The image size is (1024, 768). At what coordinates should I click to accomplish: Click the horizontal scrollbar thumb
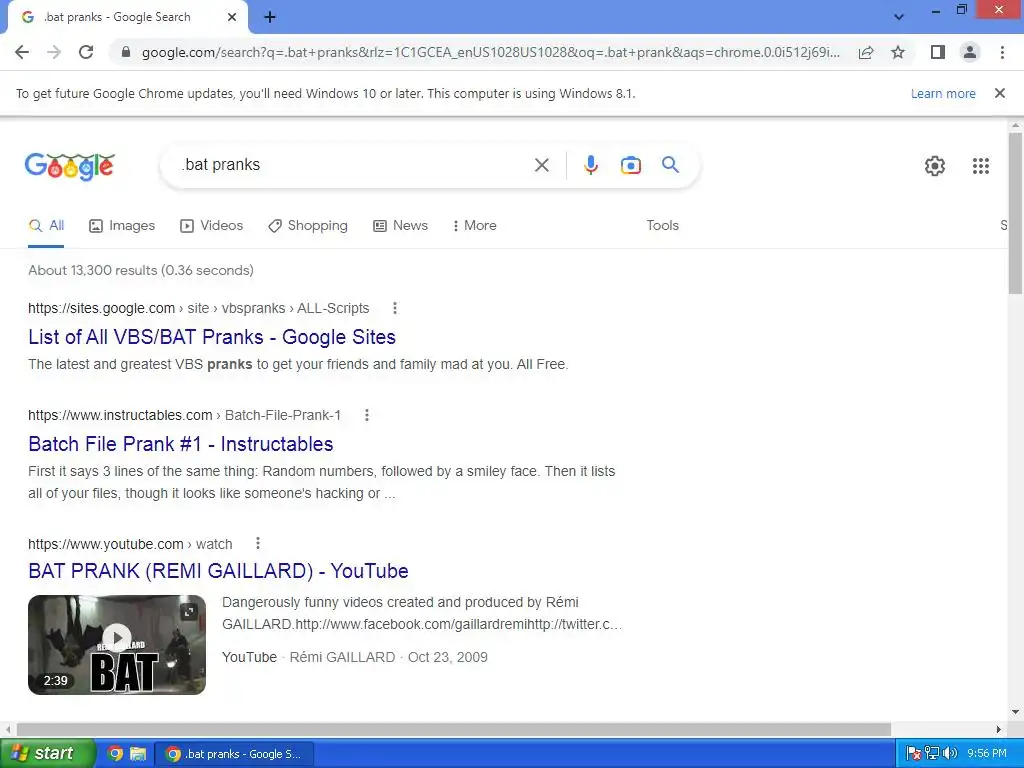click(454, 729)
